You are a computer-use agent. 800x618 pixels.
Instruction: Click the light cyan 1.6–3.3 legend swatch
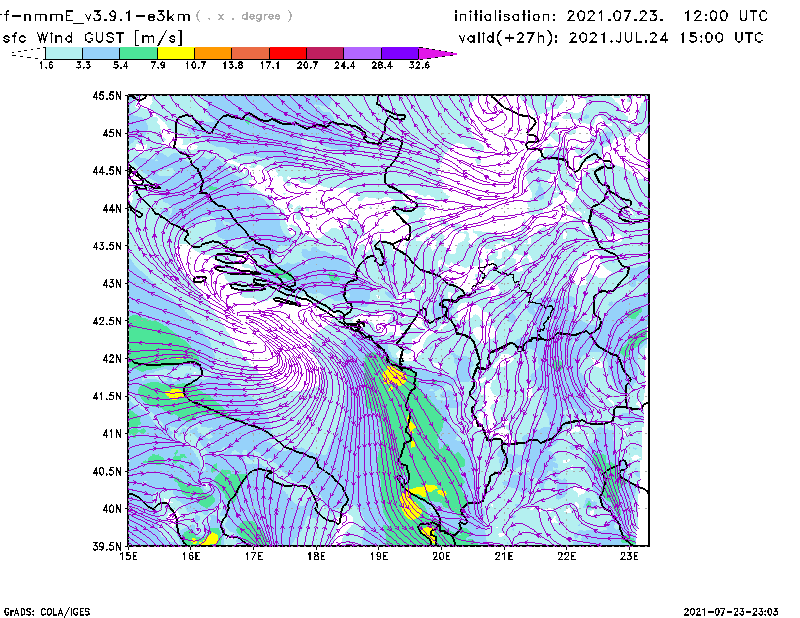(x=64, y=53)
